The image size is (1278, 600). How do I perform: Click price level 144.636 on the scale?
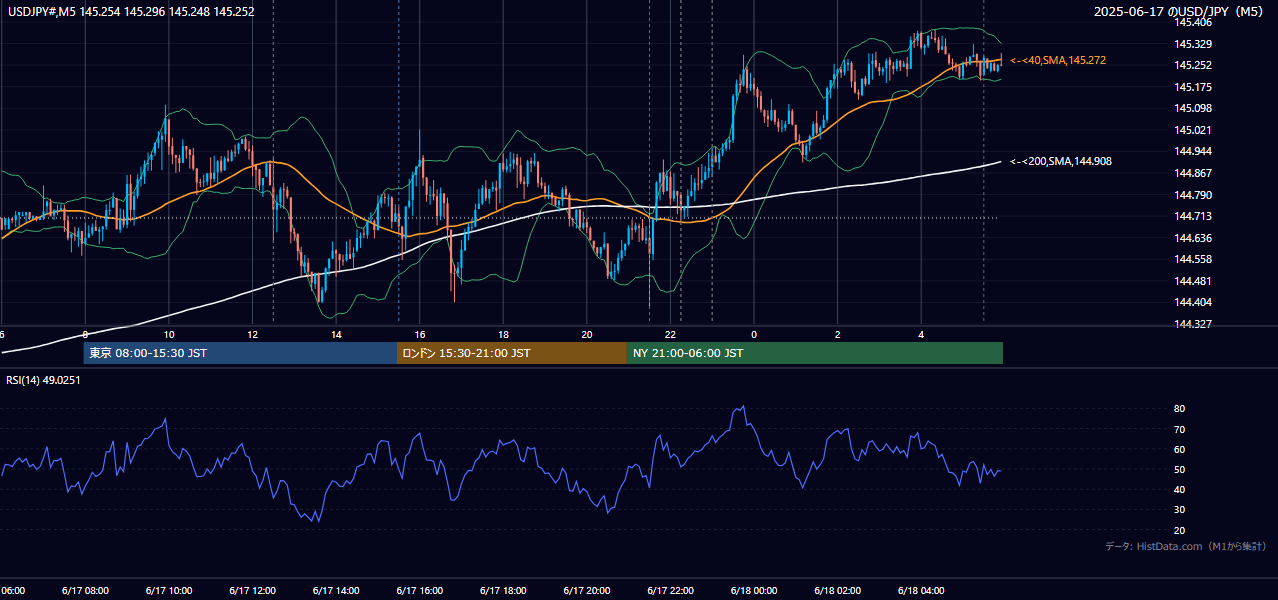1193,238
